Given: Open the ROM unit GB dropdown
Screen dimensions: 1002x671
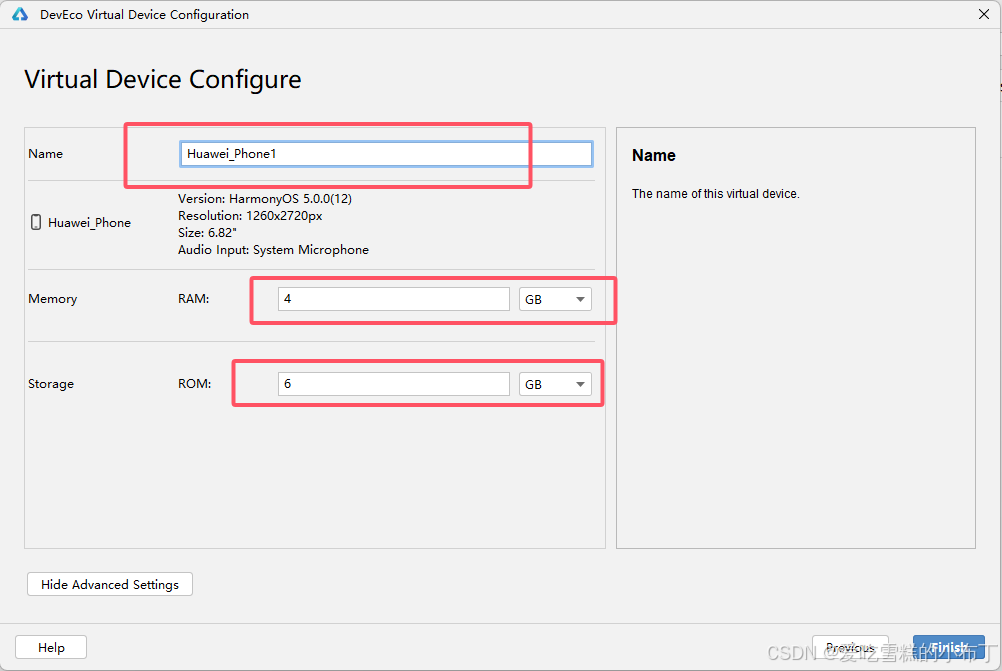Looking at the screenshot, I should click(555, 384).
